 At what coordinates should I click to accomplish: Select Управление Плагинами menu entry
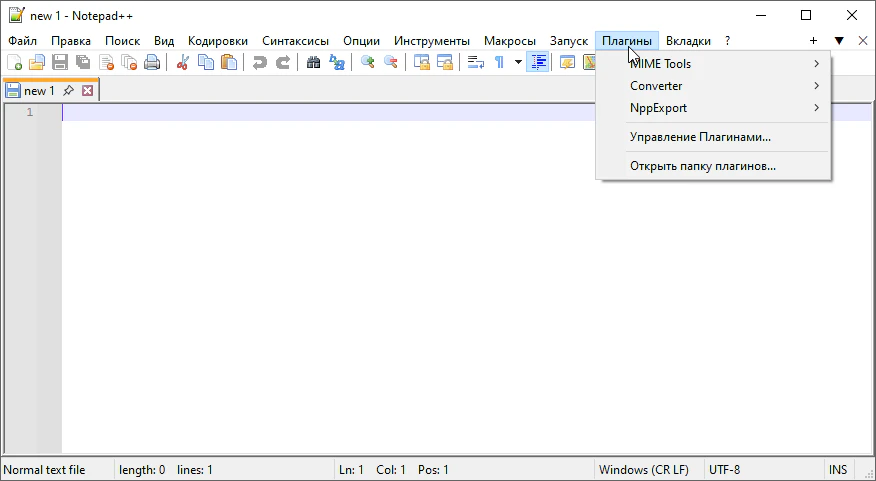click(x=700, y=137)
